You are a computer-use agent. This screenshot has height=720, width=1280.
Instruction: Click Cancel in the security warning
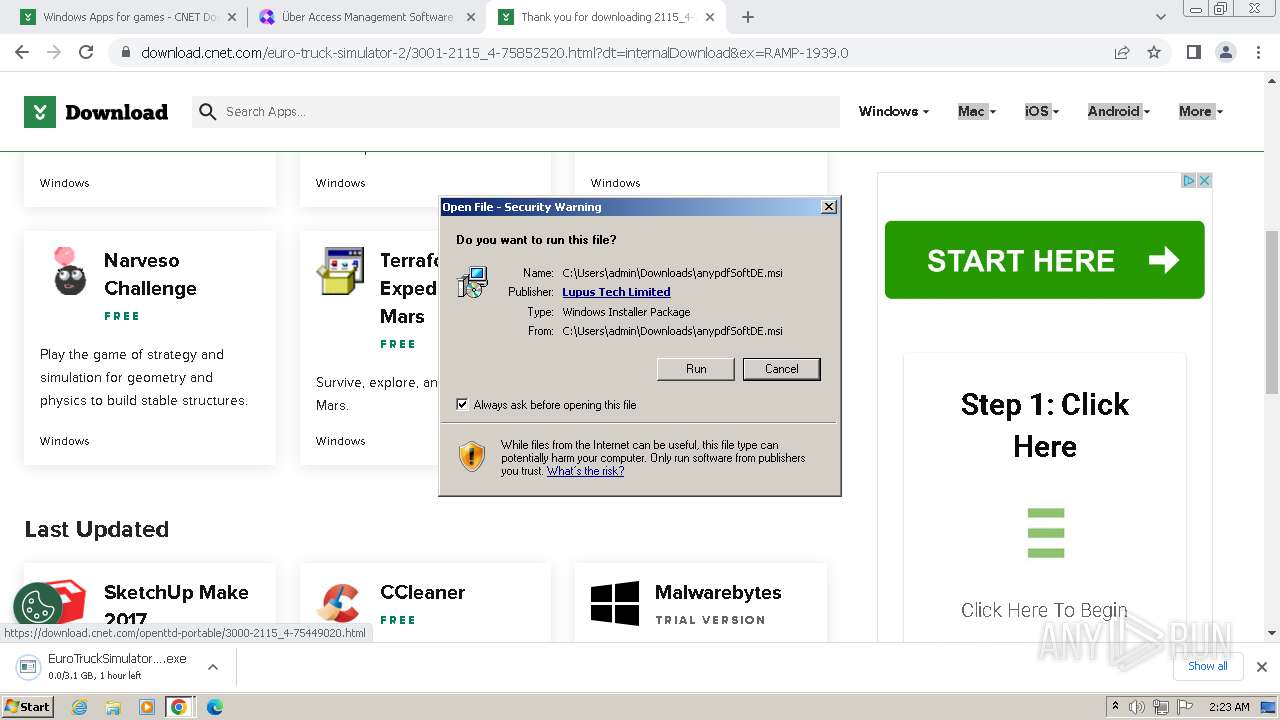click(x=781, y=369)
